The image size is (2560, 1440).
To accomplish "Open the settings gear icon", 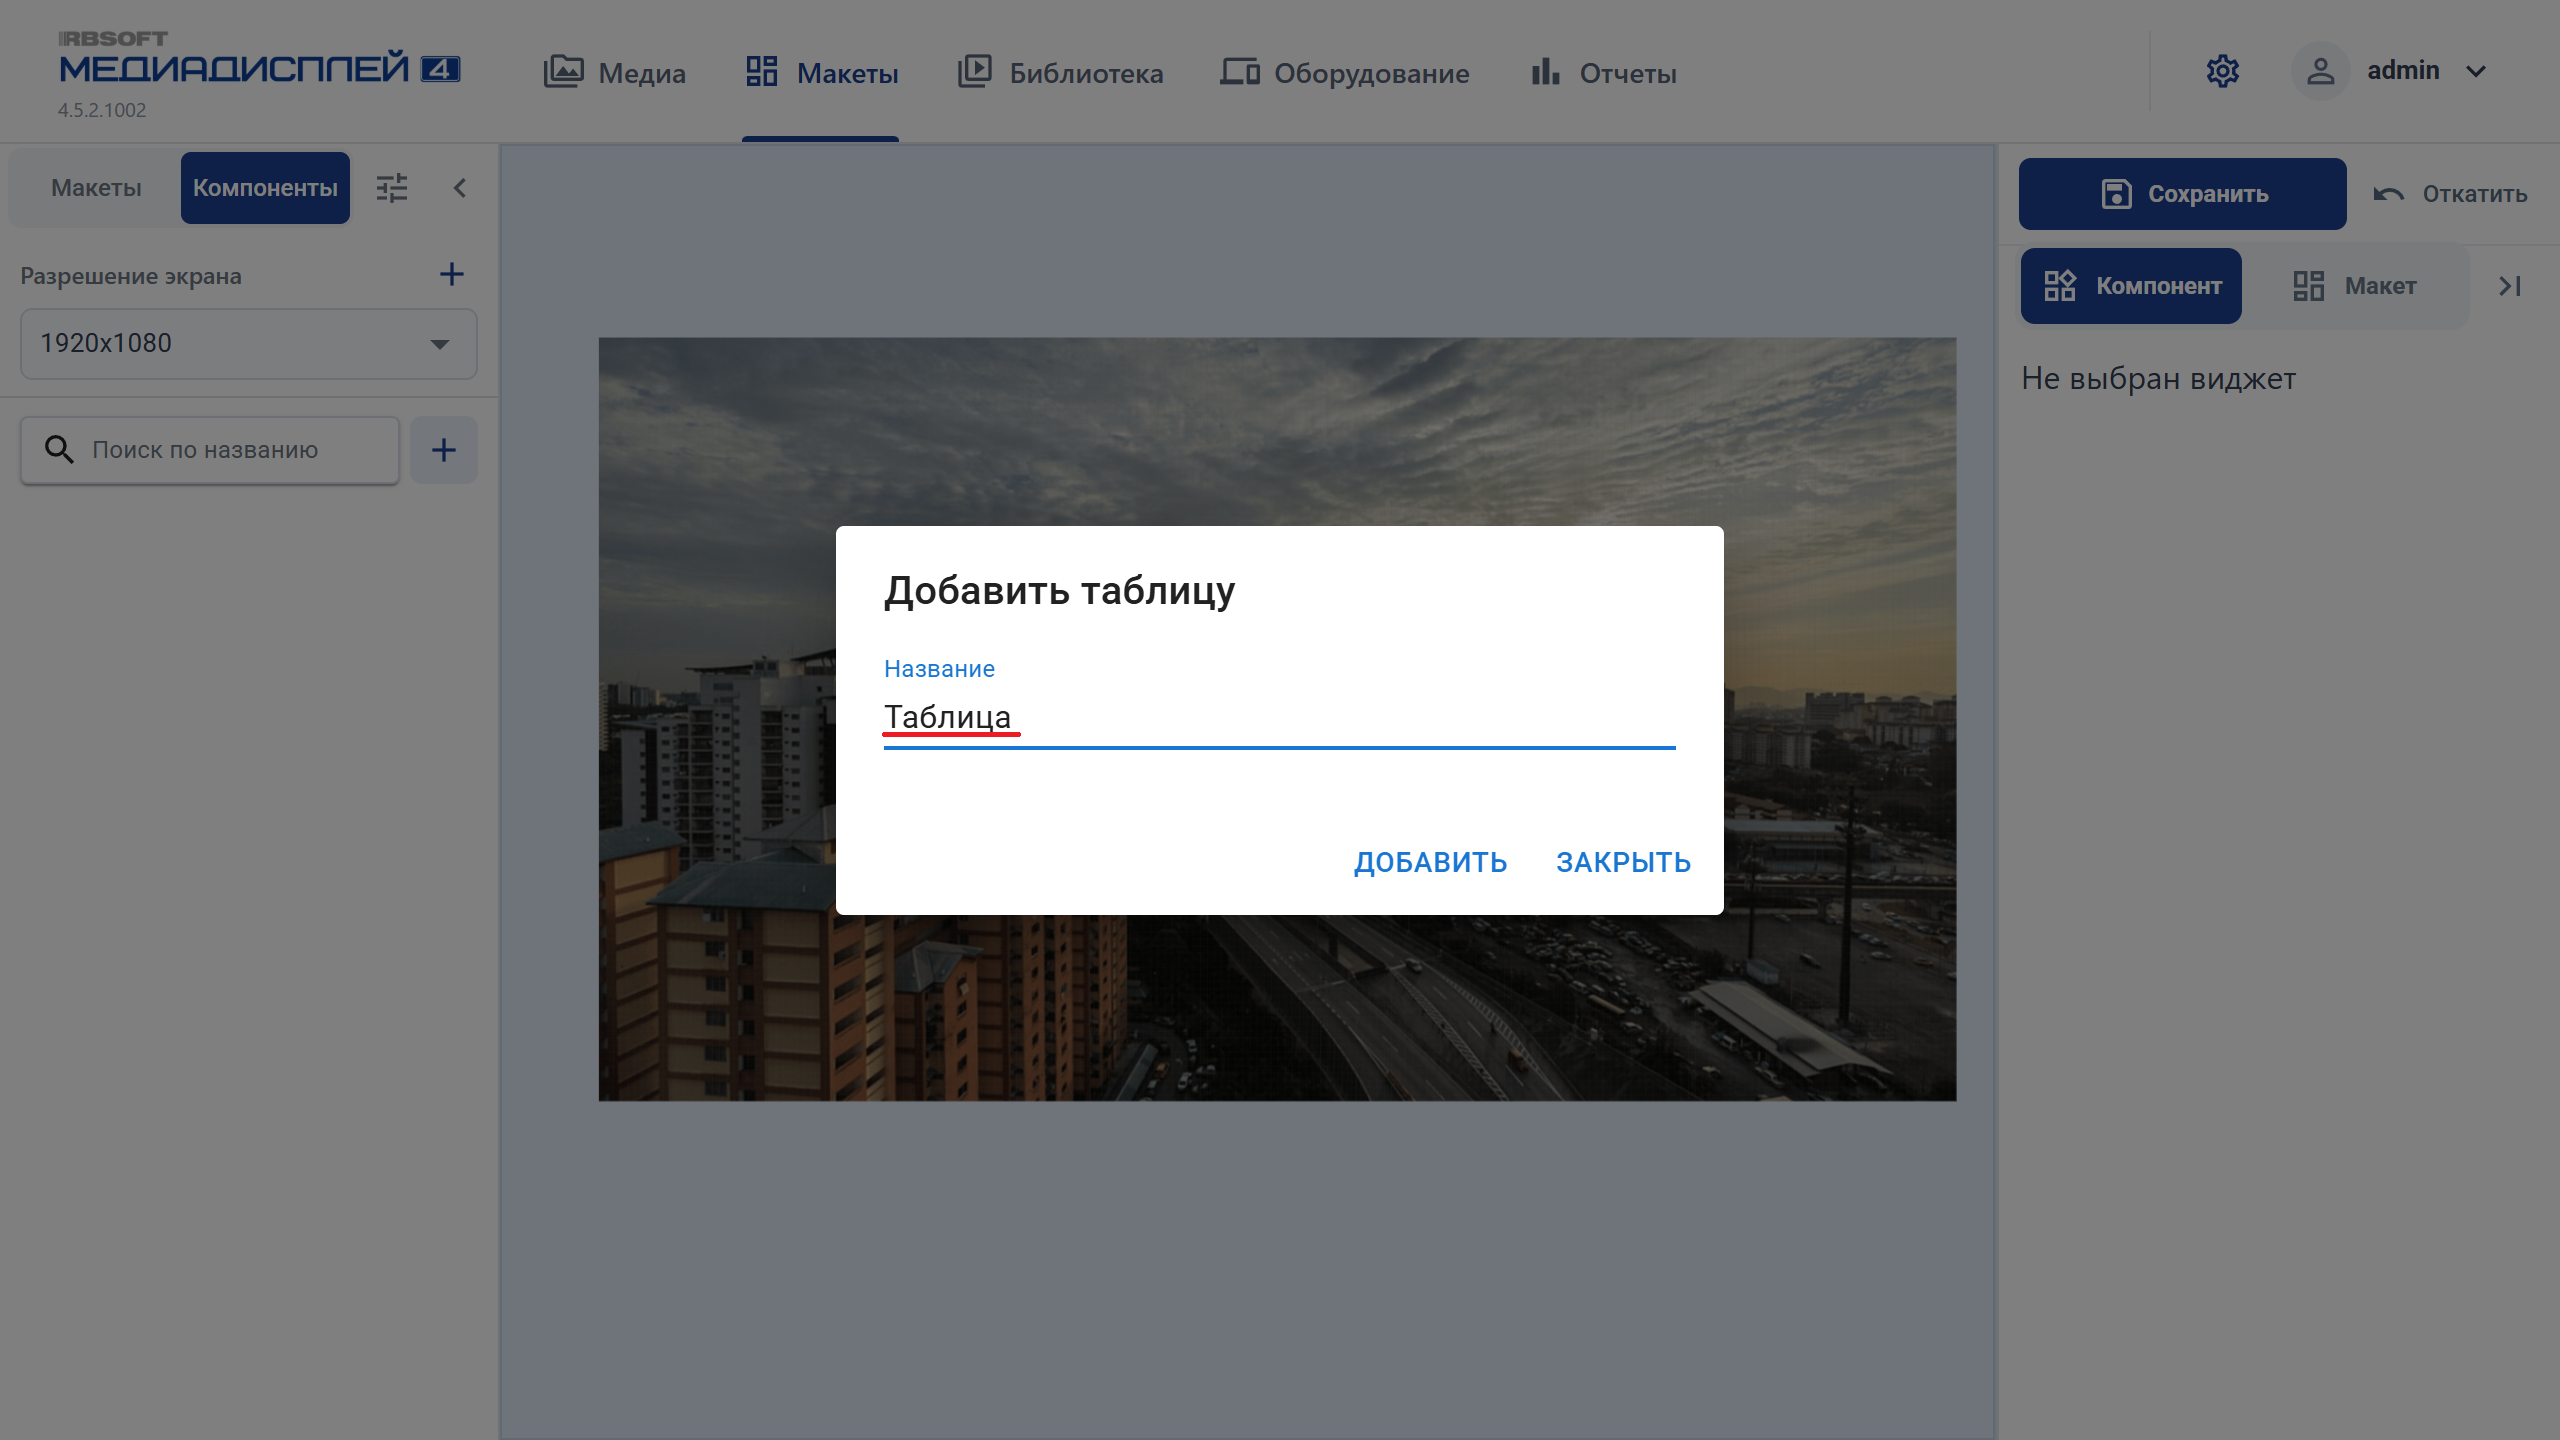I will point(2222,71).
